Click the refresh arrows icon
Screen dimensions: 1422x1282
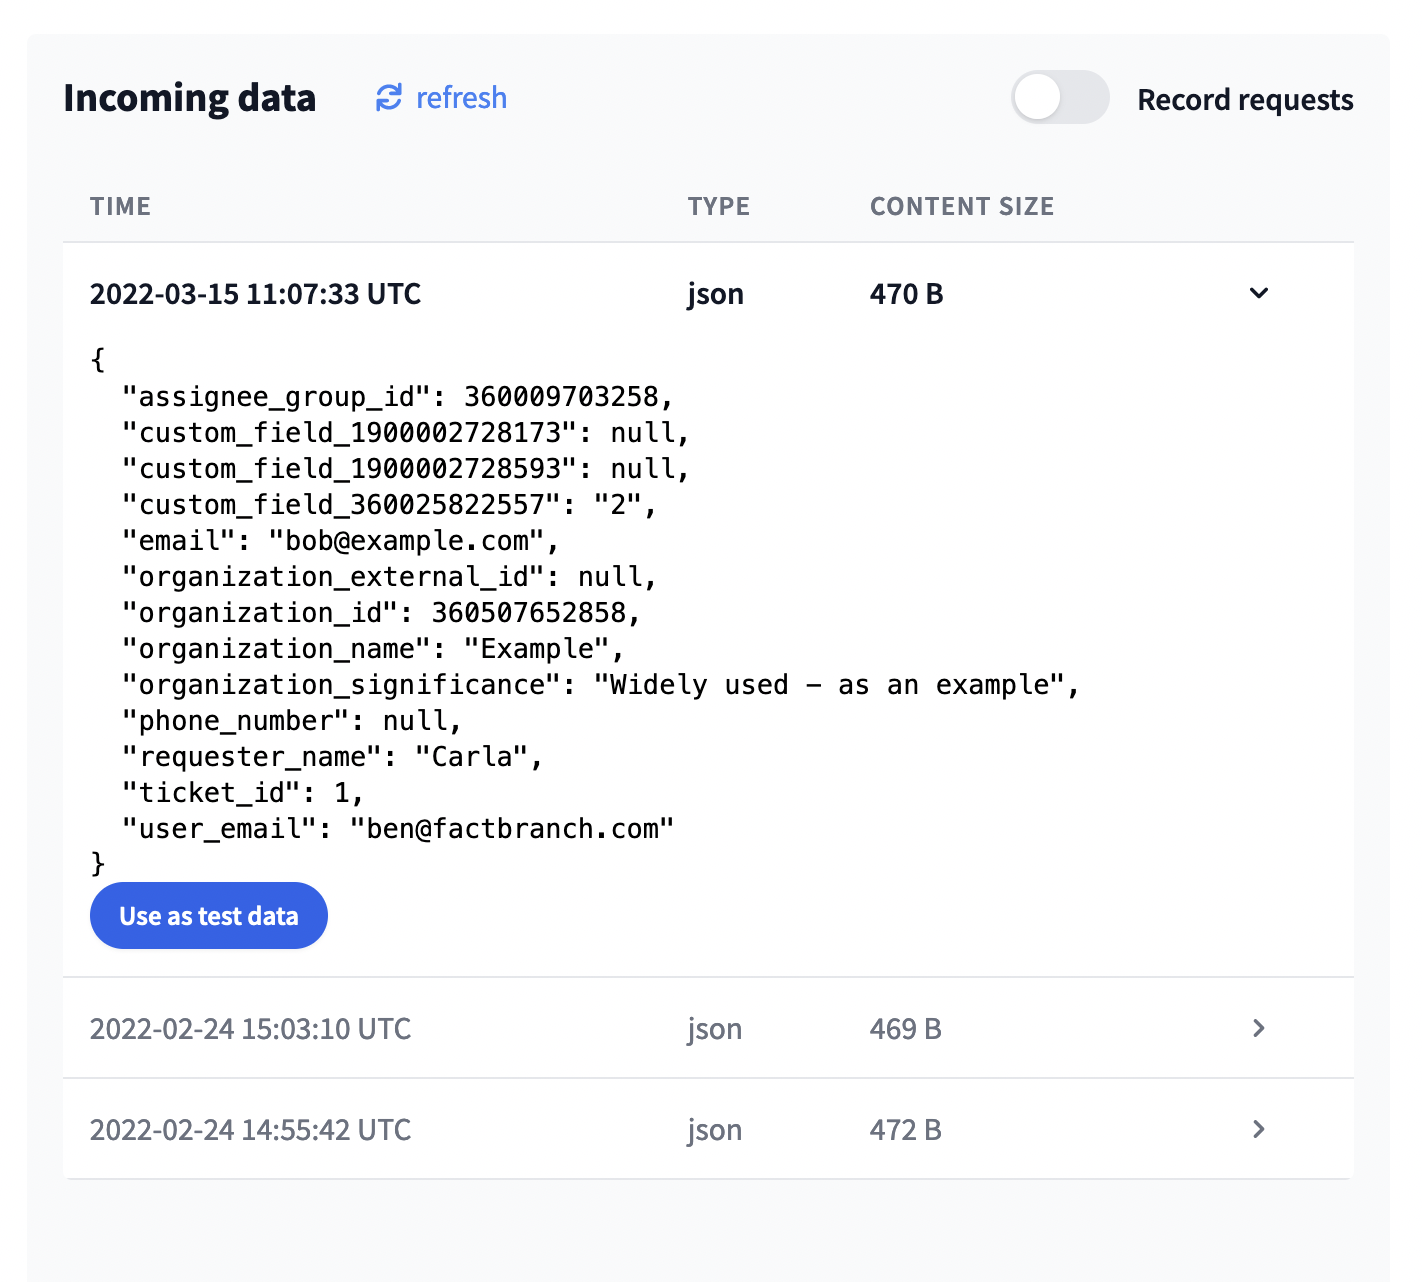388,98
